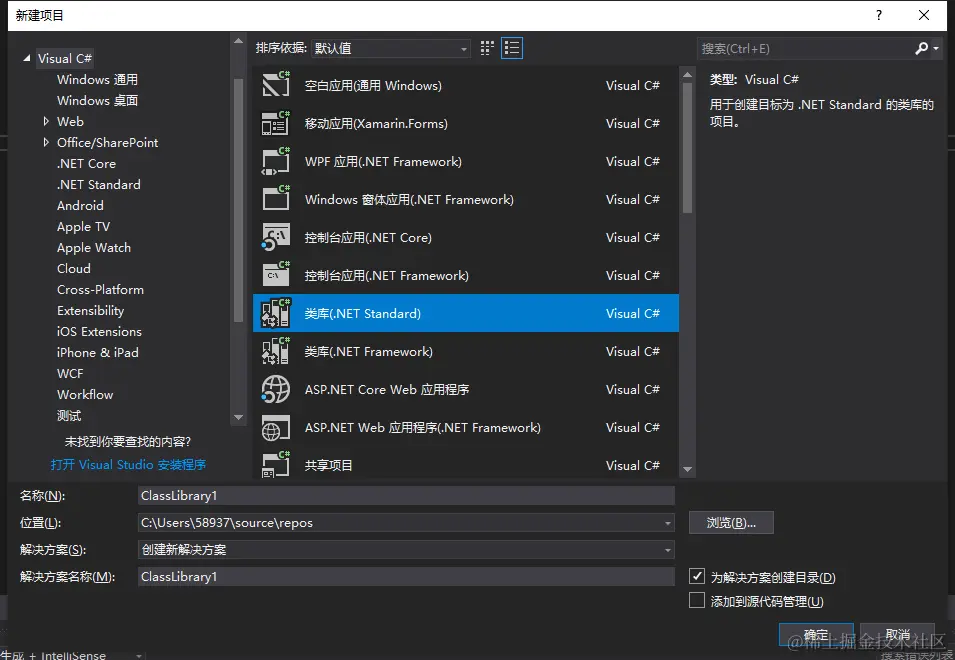The width and height of the screenshot is (955, 660).
Task: Click category tree scrollbar down arrow
Action: (239, 418)
